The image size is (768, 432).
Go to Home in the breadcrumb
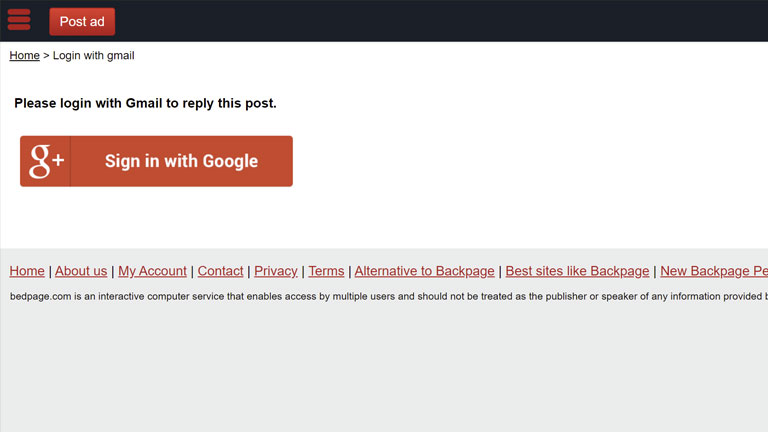(24, 56)
